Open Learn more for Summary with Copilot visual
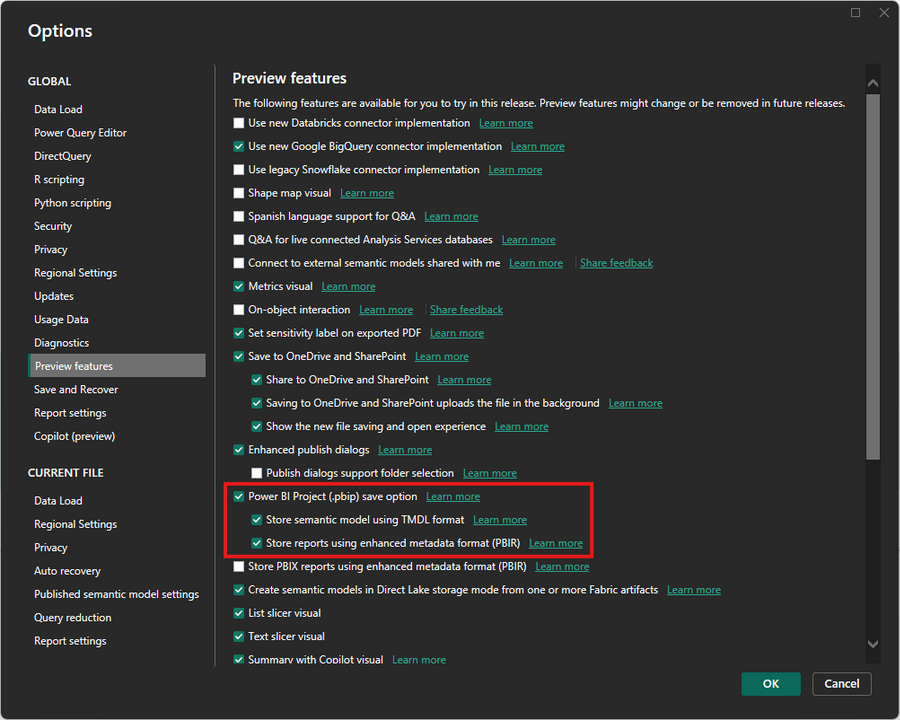This screenshot has height=720, width=900. click(x=419, y=660)
